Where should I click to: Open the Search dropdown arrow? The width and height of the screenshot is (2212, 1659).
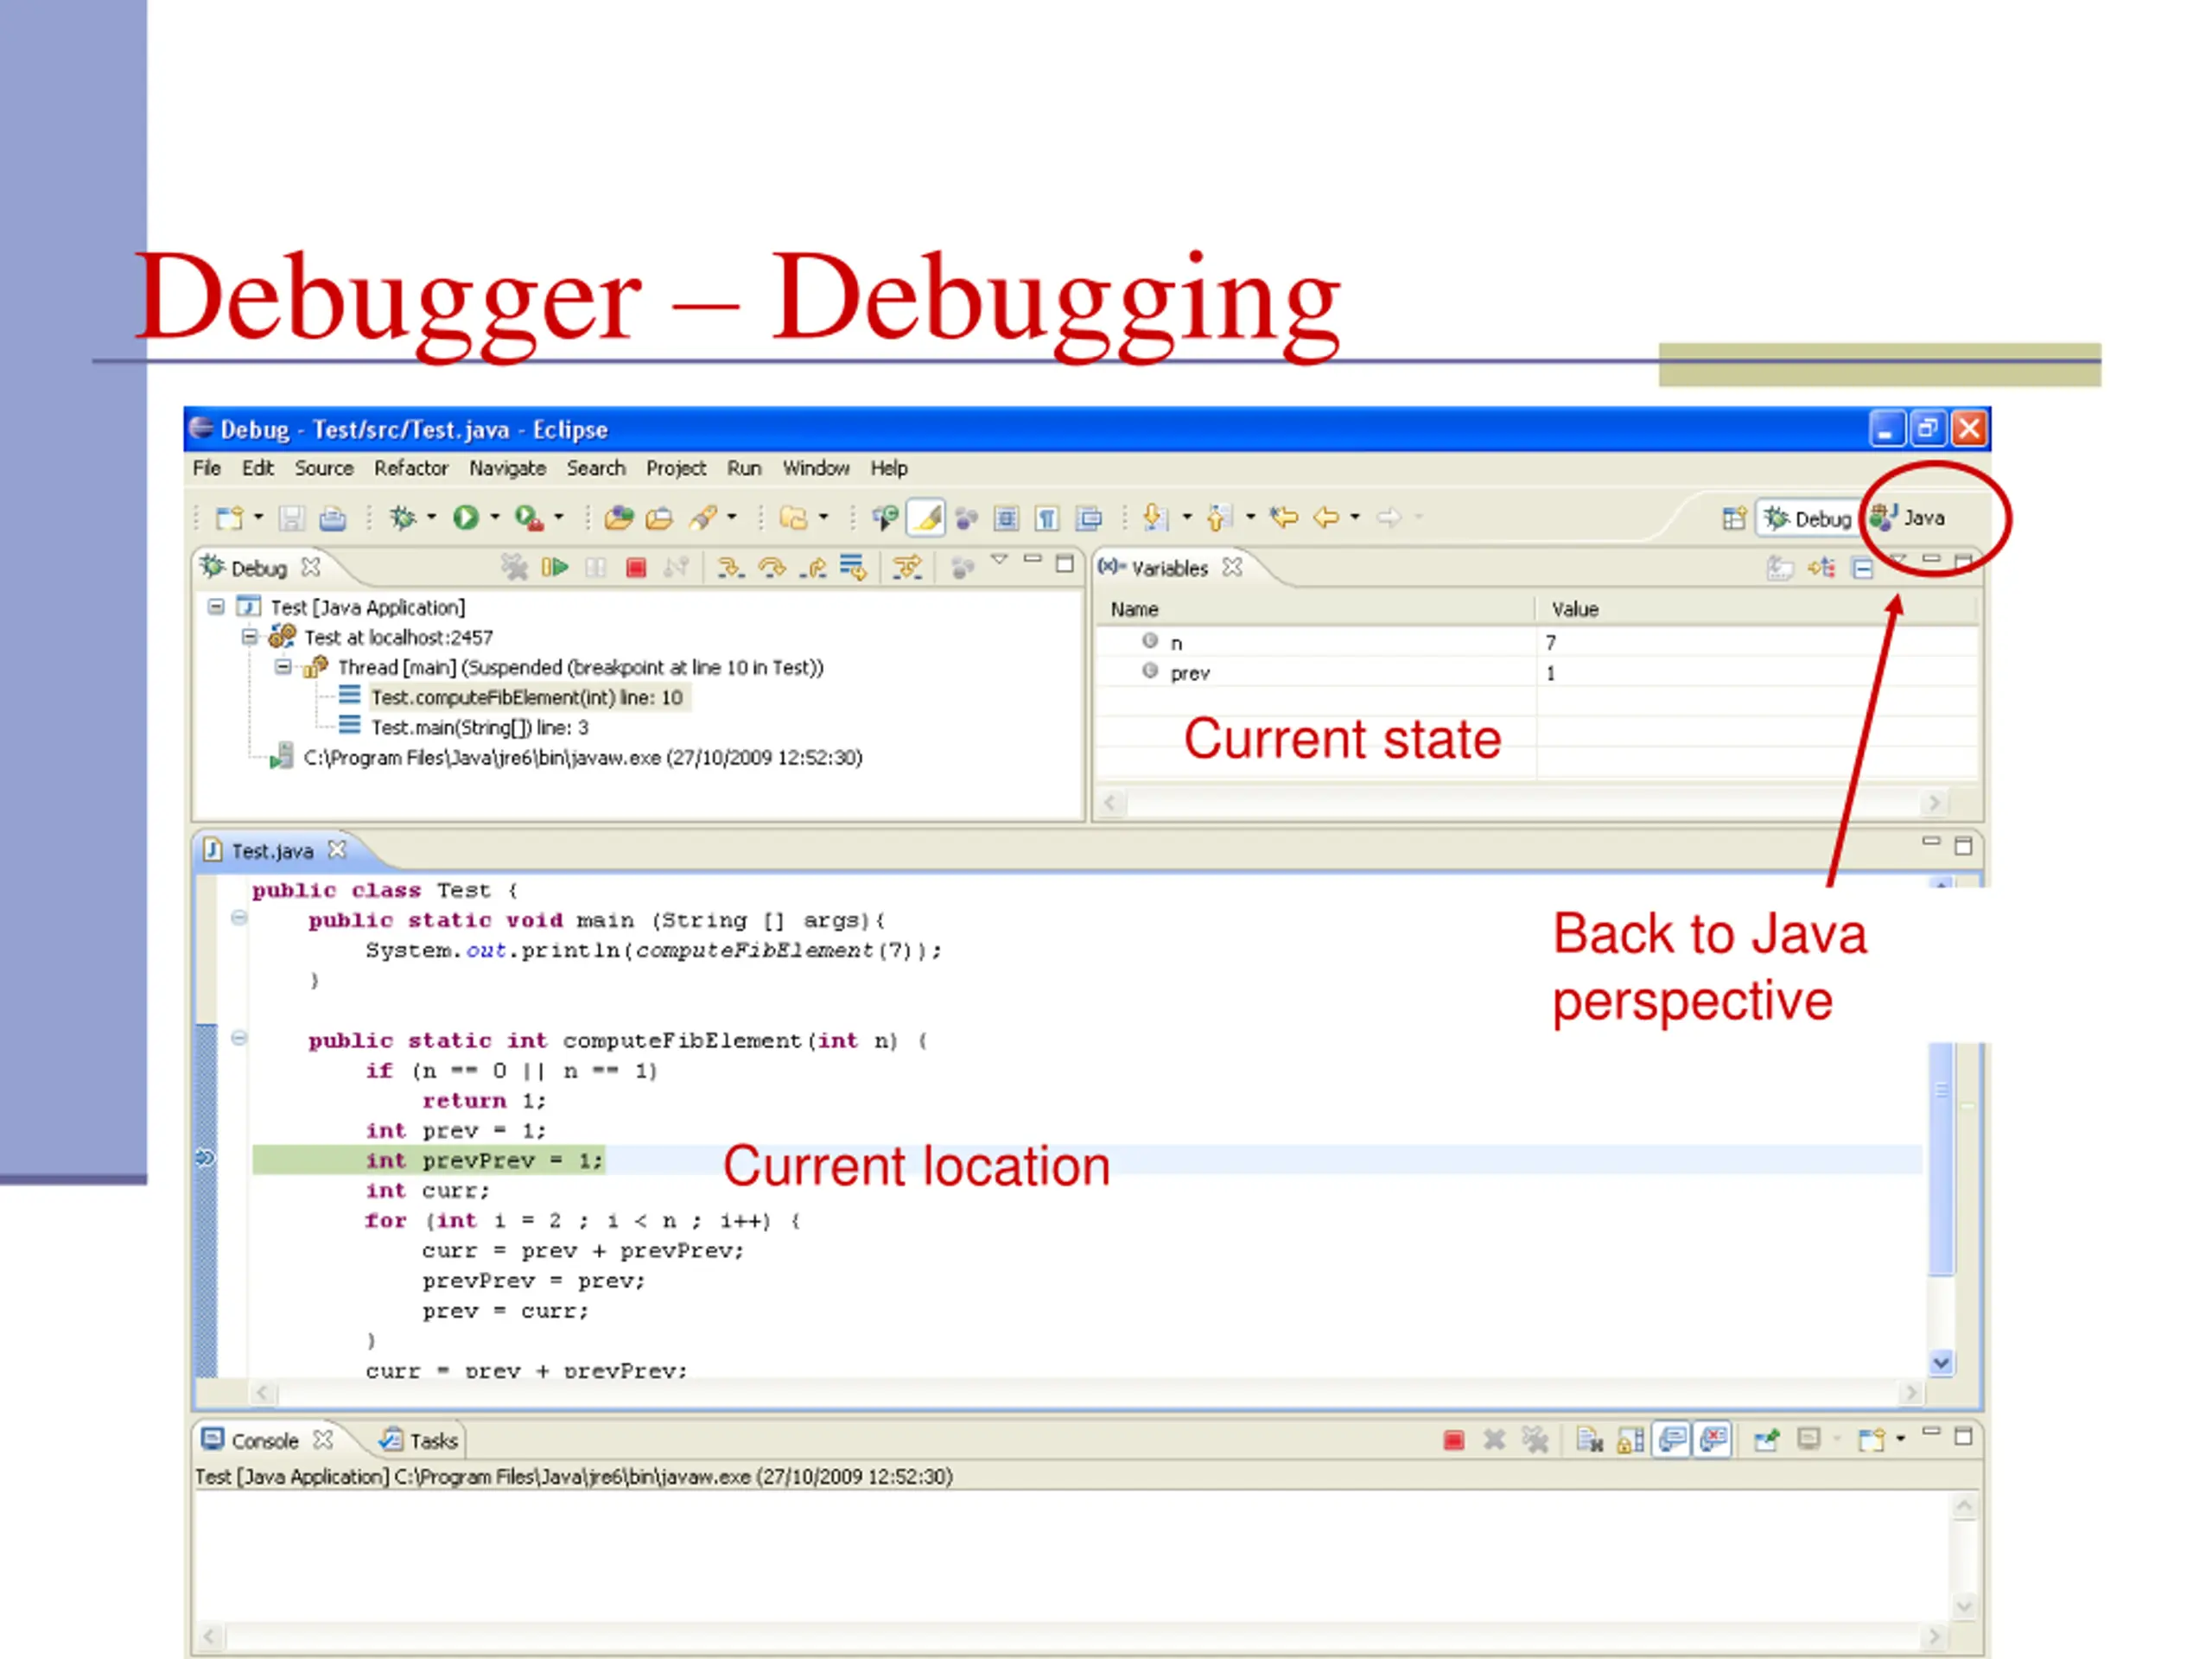tap(732, 517)
